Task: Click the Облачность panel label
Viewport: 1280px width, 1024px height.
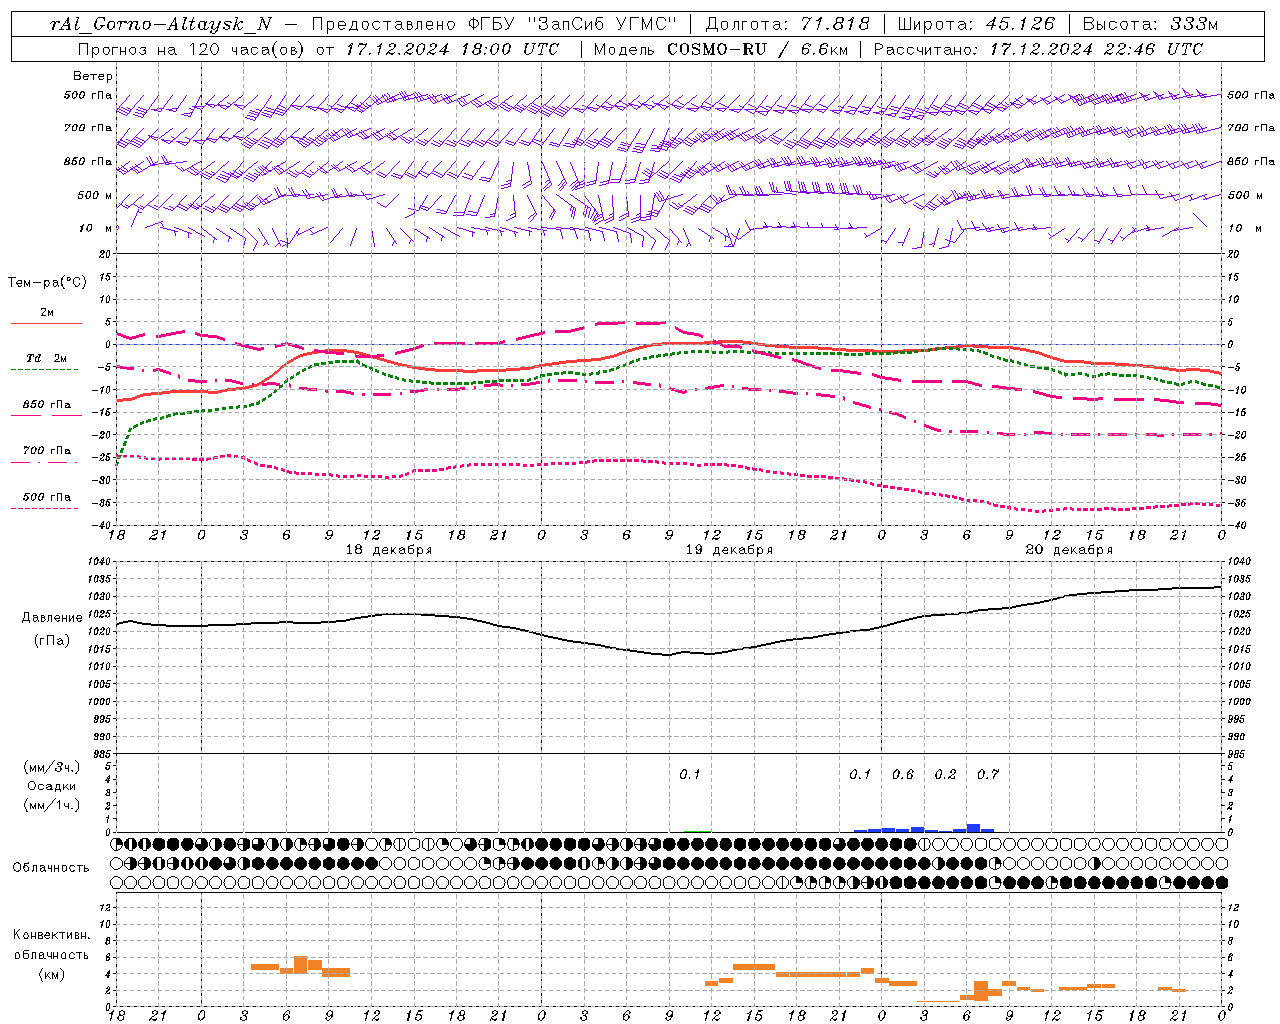Action: coord(50,868)
